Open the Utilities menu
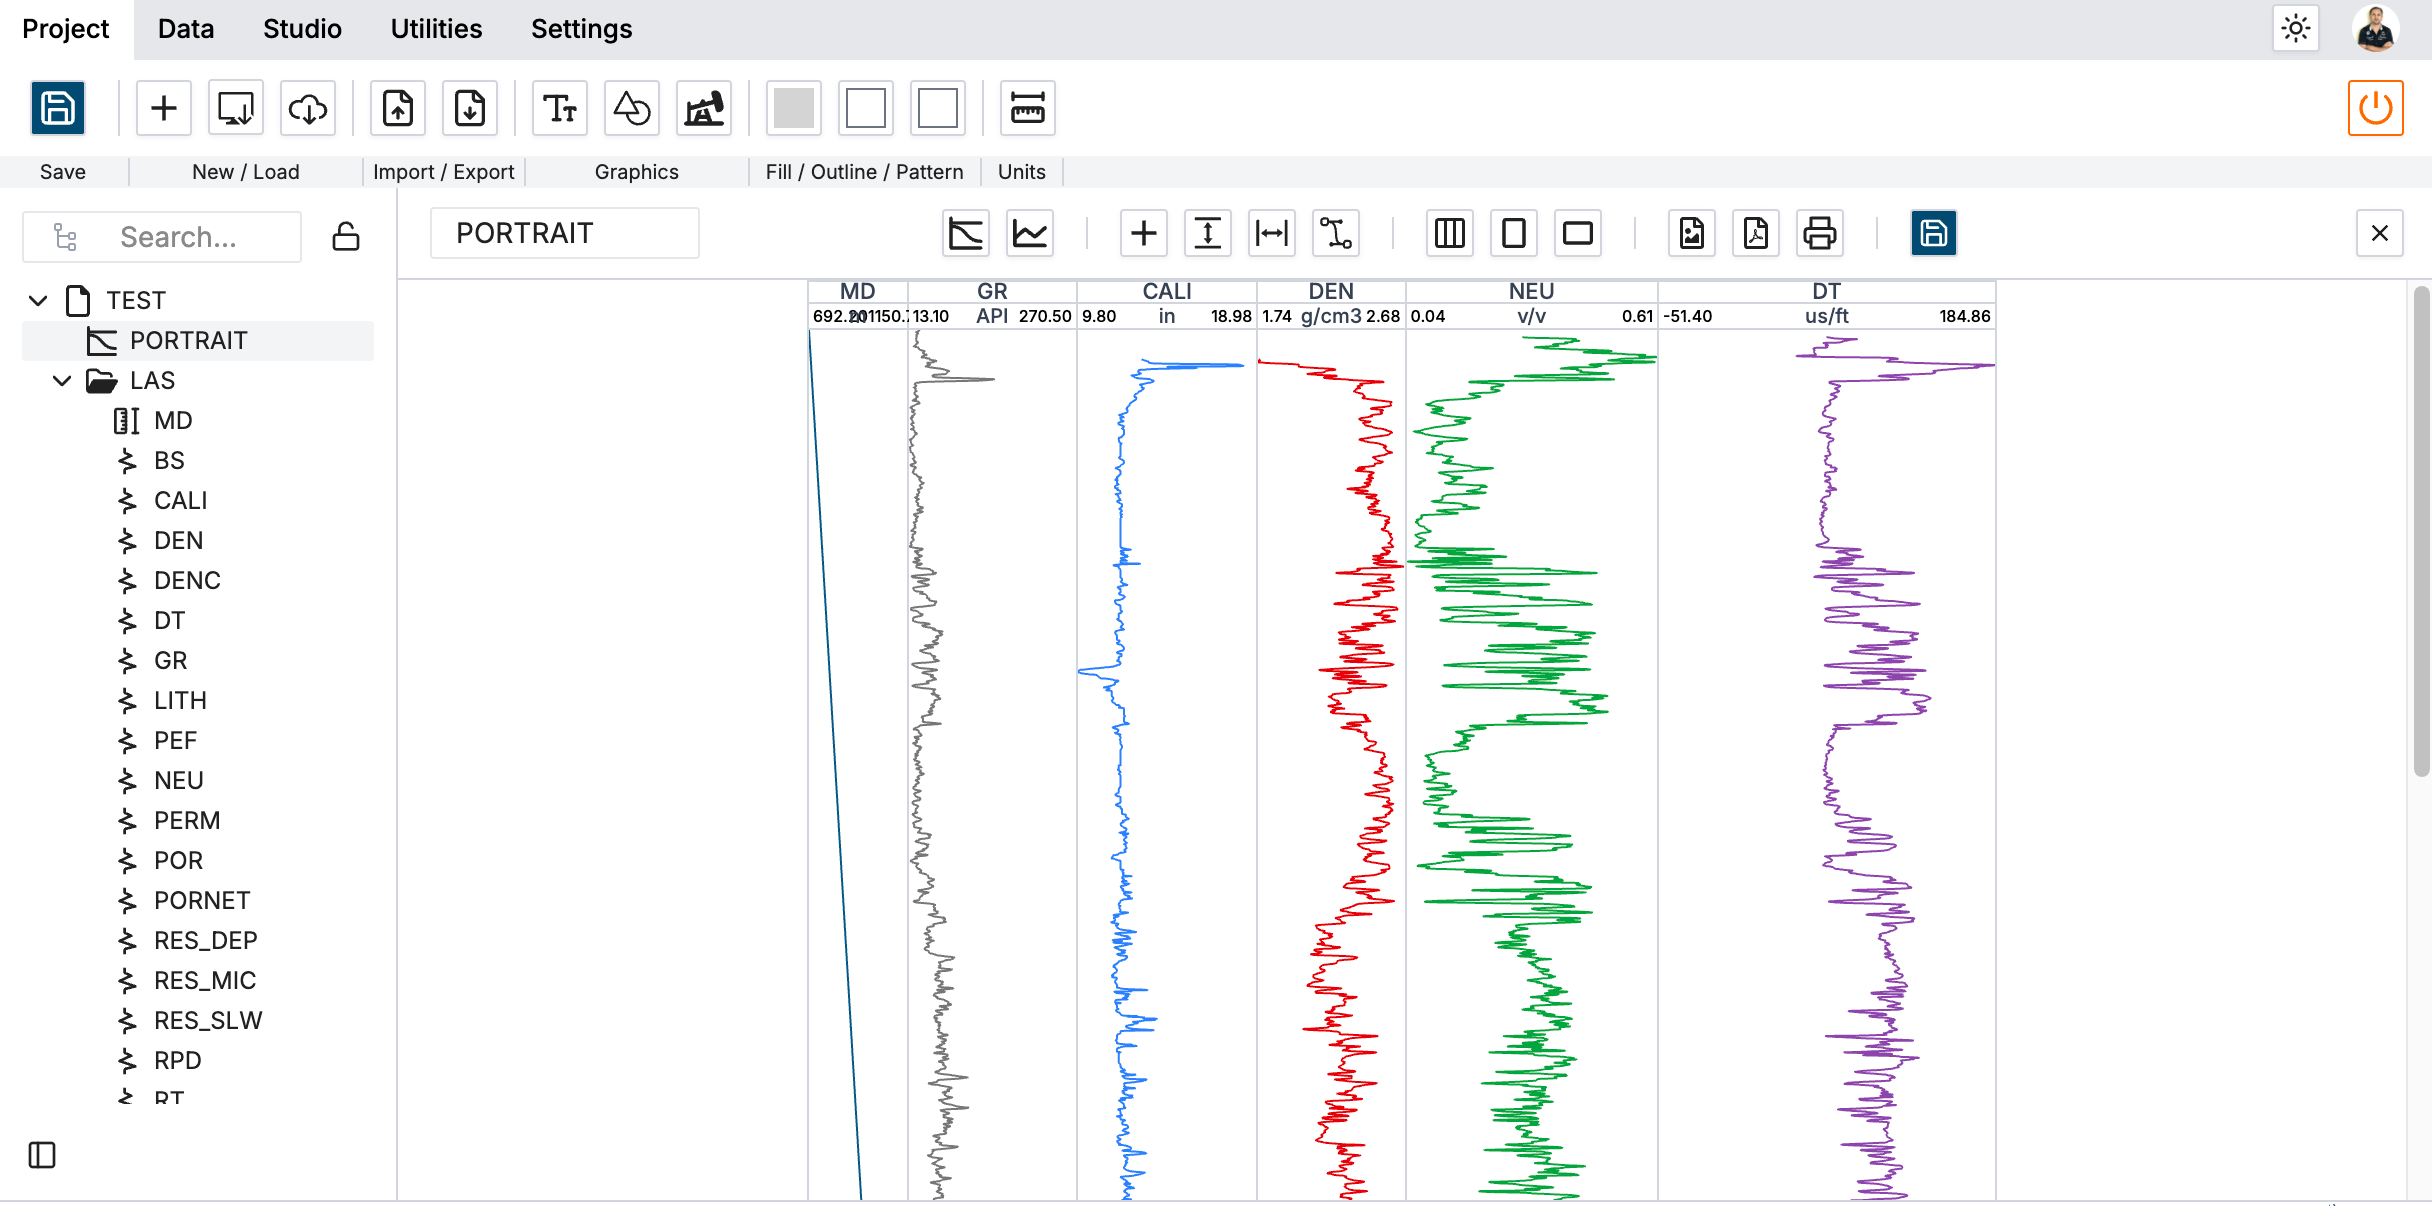Screen dimensions: 2432x1206 coord(435,29)
